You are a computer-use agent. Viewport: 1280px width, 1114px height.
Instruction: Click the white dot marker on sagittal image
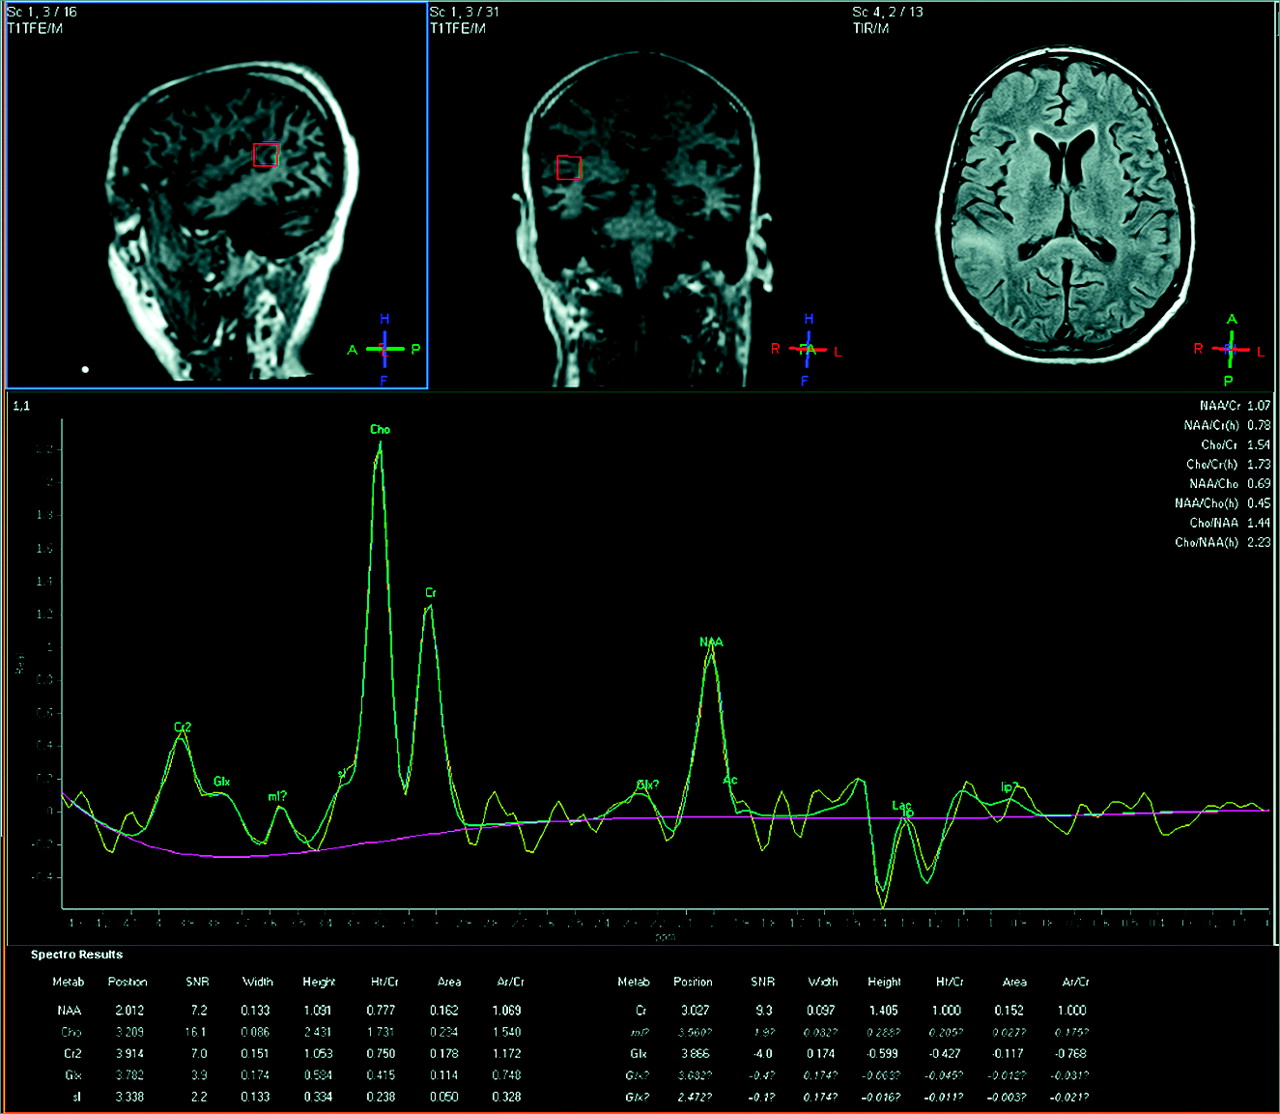(85, 370)
